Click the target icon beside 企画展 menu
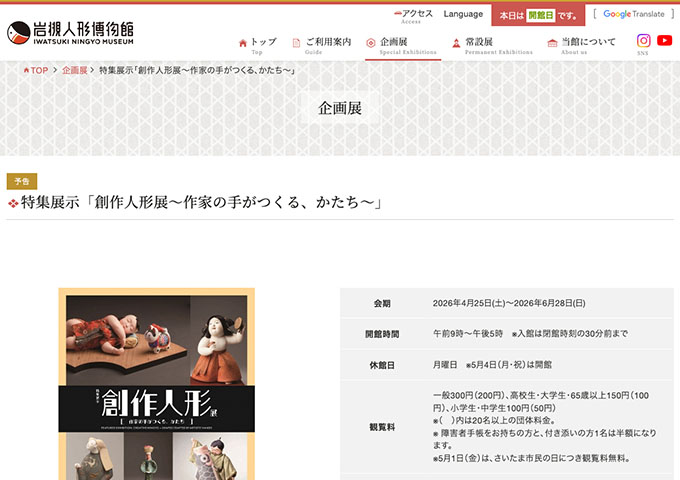 tap(371, 42)
